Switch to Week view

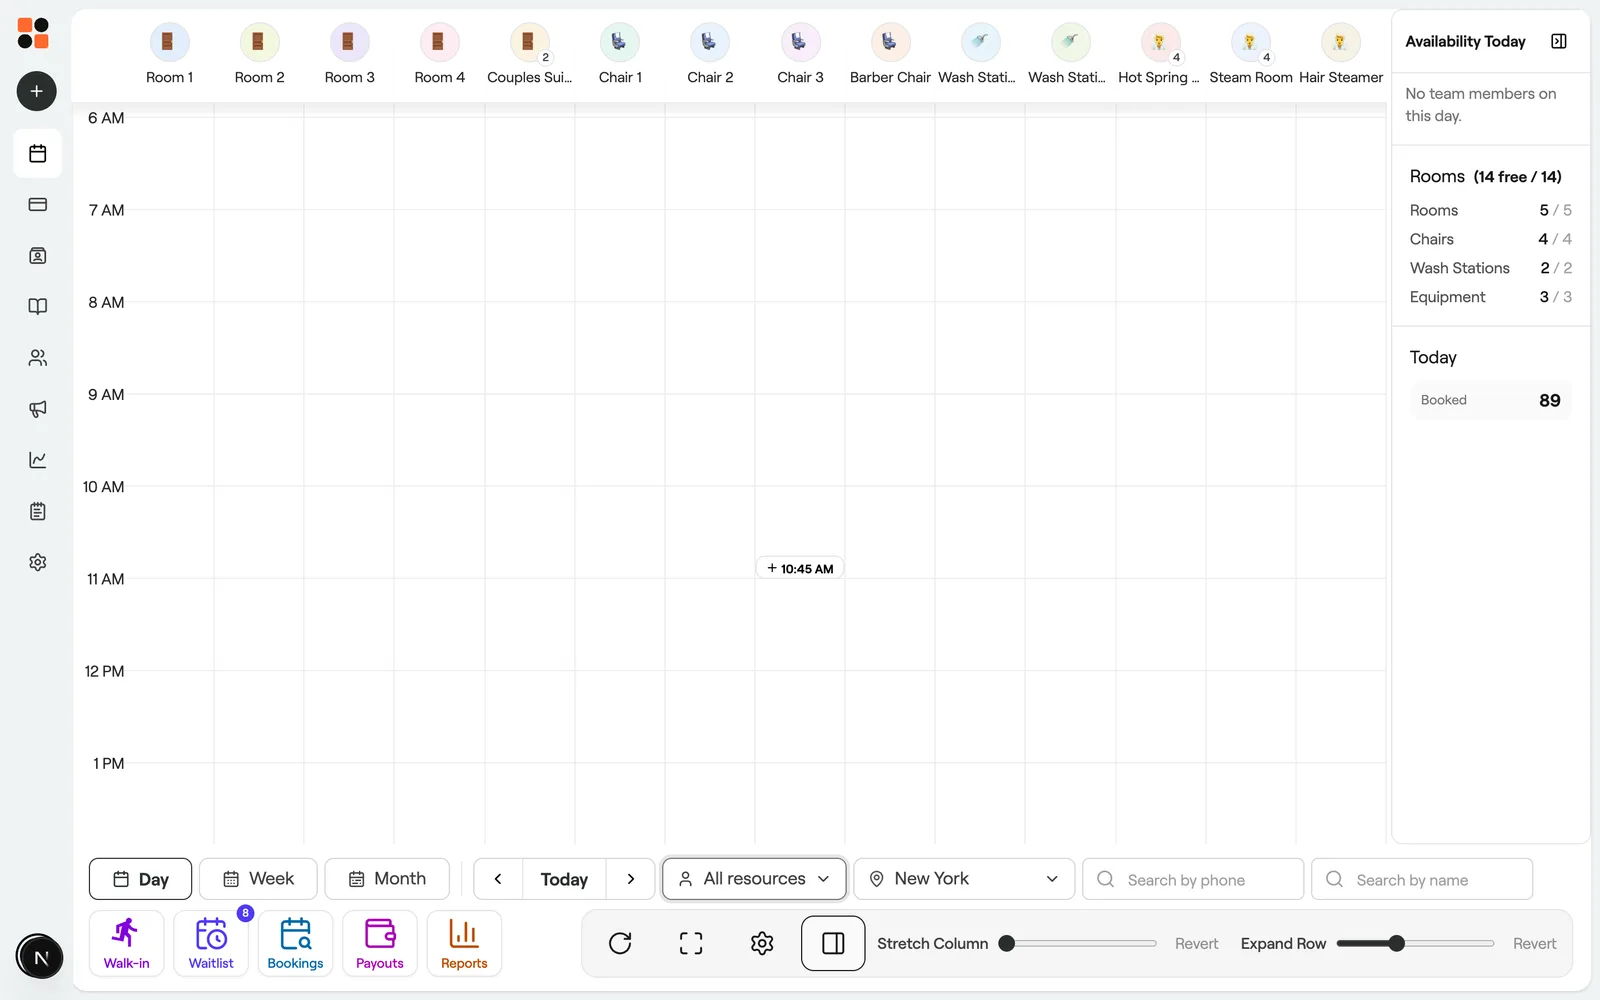click(258, 879)
